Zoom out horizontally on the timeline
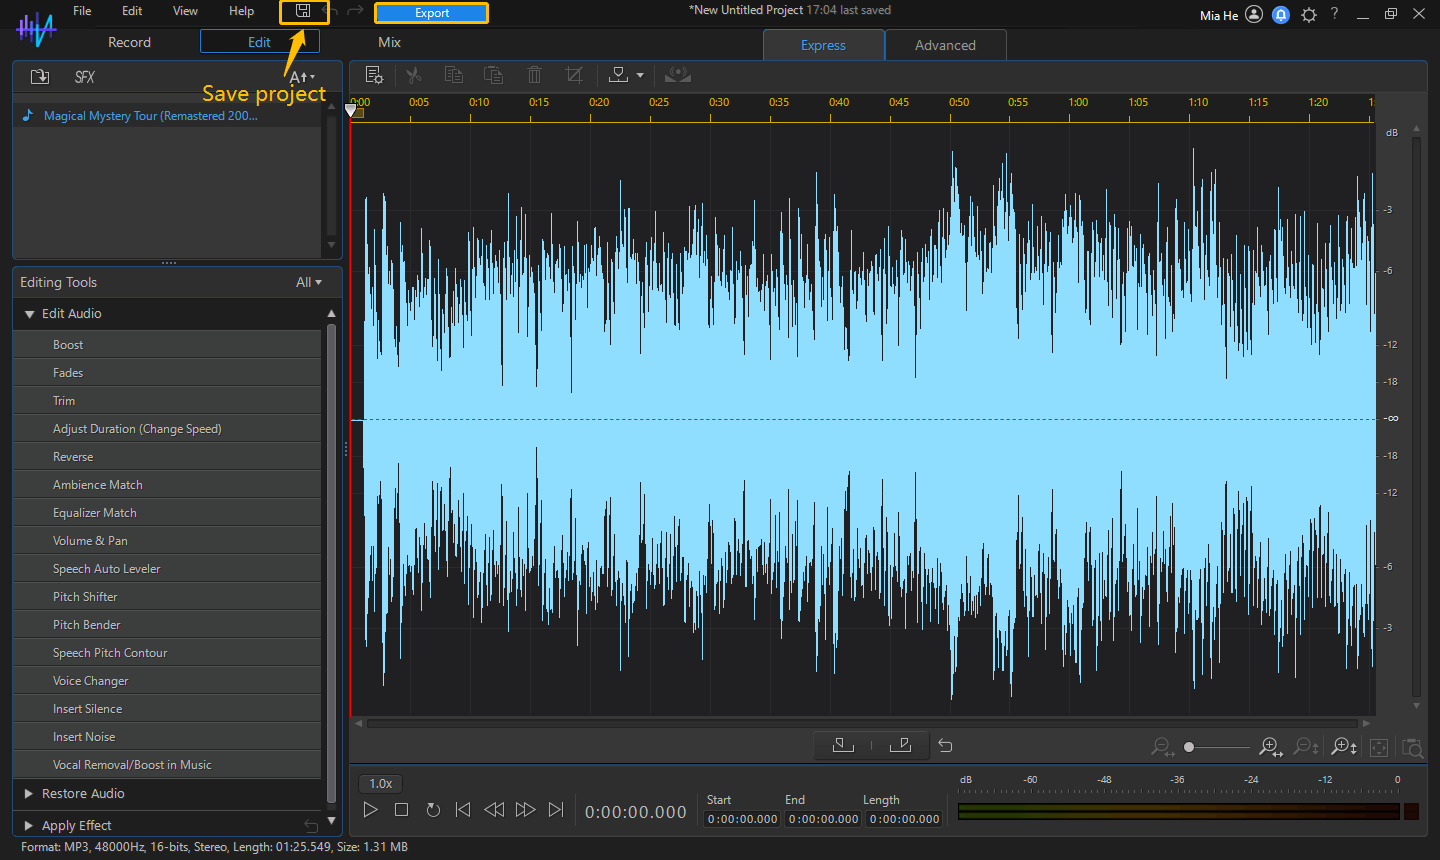Image resolution: width=1440 pixels, height=860 pixels. coord(1161,747)
